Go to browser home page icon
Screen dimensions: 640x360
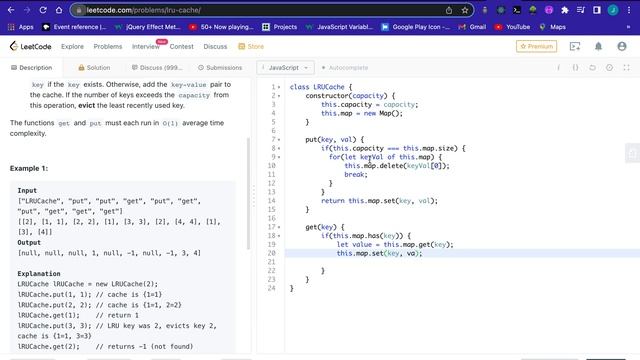tap(59, 10)
